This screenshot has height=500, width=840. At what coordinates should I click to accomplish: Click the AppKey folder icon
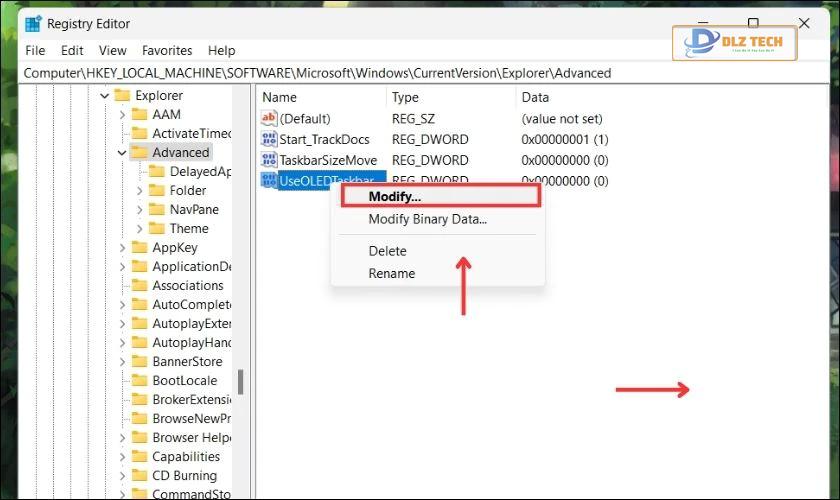pyautogui.click(x=139, y=247)
